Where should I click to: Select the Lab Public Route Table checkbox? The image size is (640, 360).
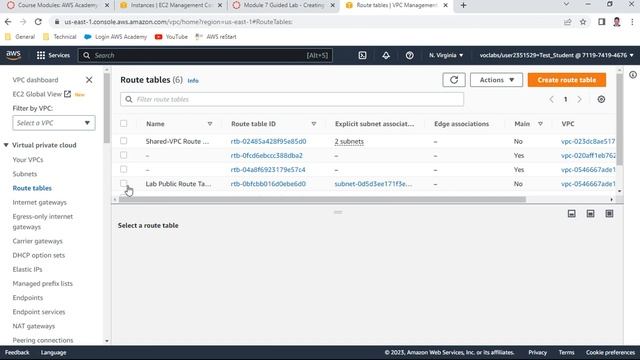point(124,183)
